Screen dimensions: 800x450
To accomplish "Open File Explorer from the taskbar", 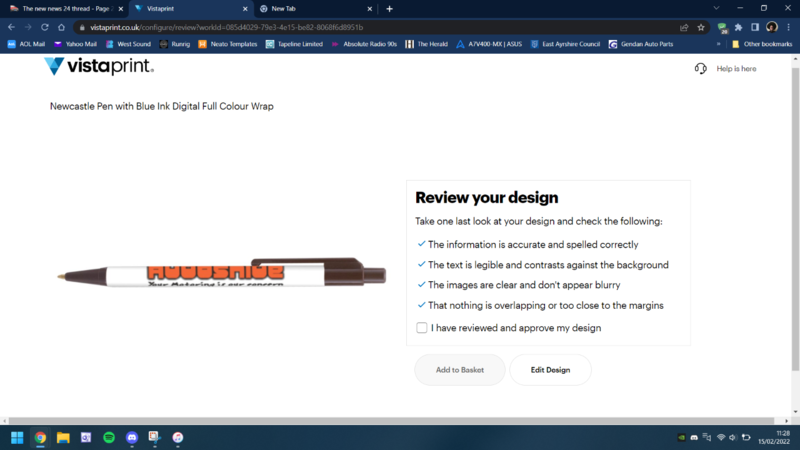I will point(63,437).
